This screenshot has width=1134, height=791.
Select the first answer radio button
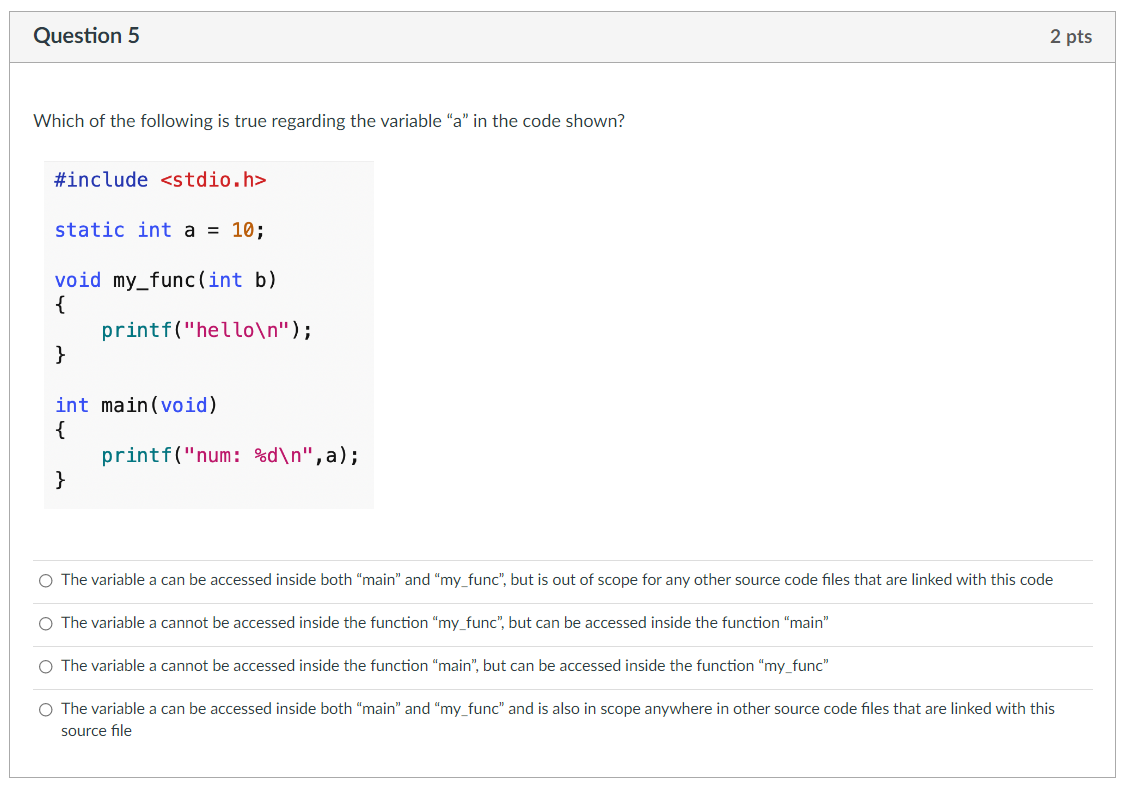(46, 580)
